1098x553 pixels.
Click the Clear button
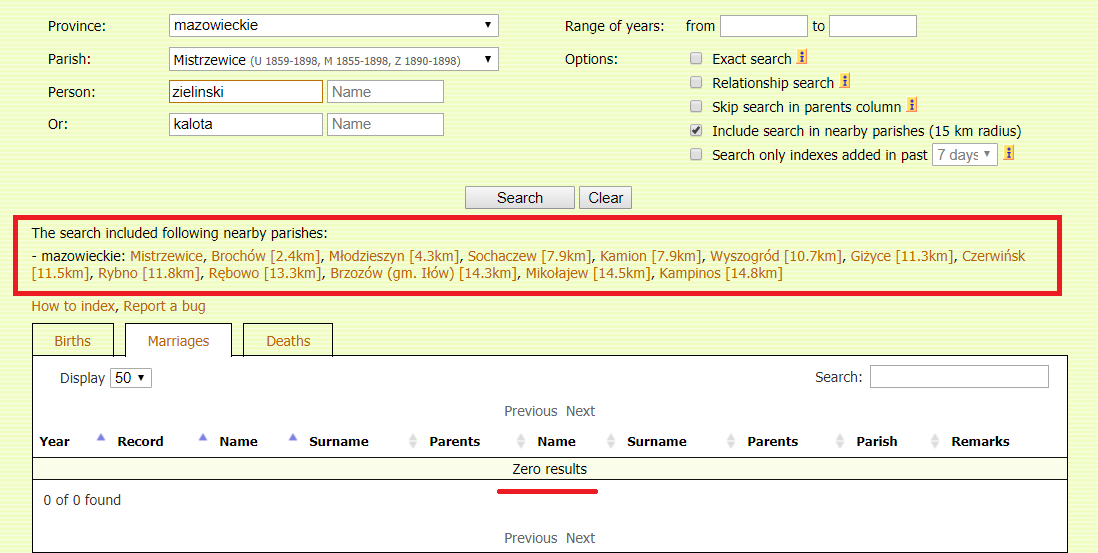[605, 198]
